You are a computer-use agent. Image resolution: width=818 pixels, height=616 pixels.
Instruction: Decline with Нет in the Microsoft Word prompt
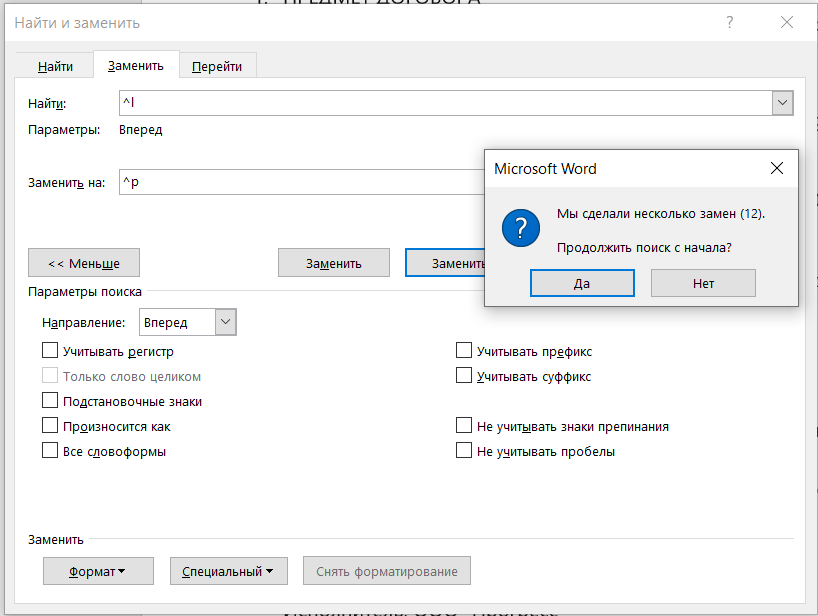(703, 283)
